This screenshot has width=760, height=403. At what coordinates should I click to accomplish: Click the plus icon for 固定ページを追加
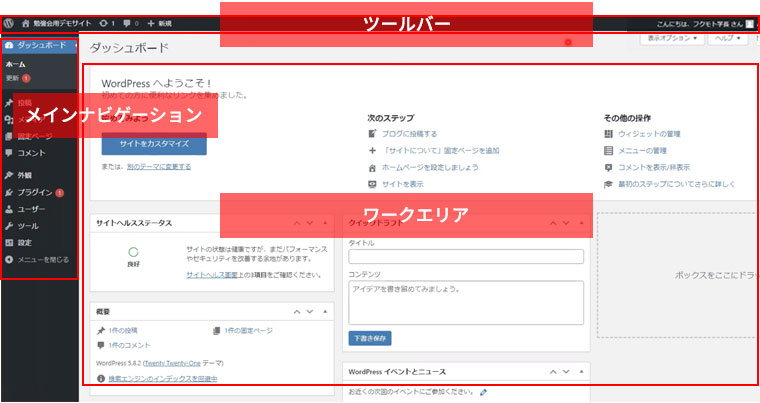(x=372, y=151)
